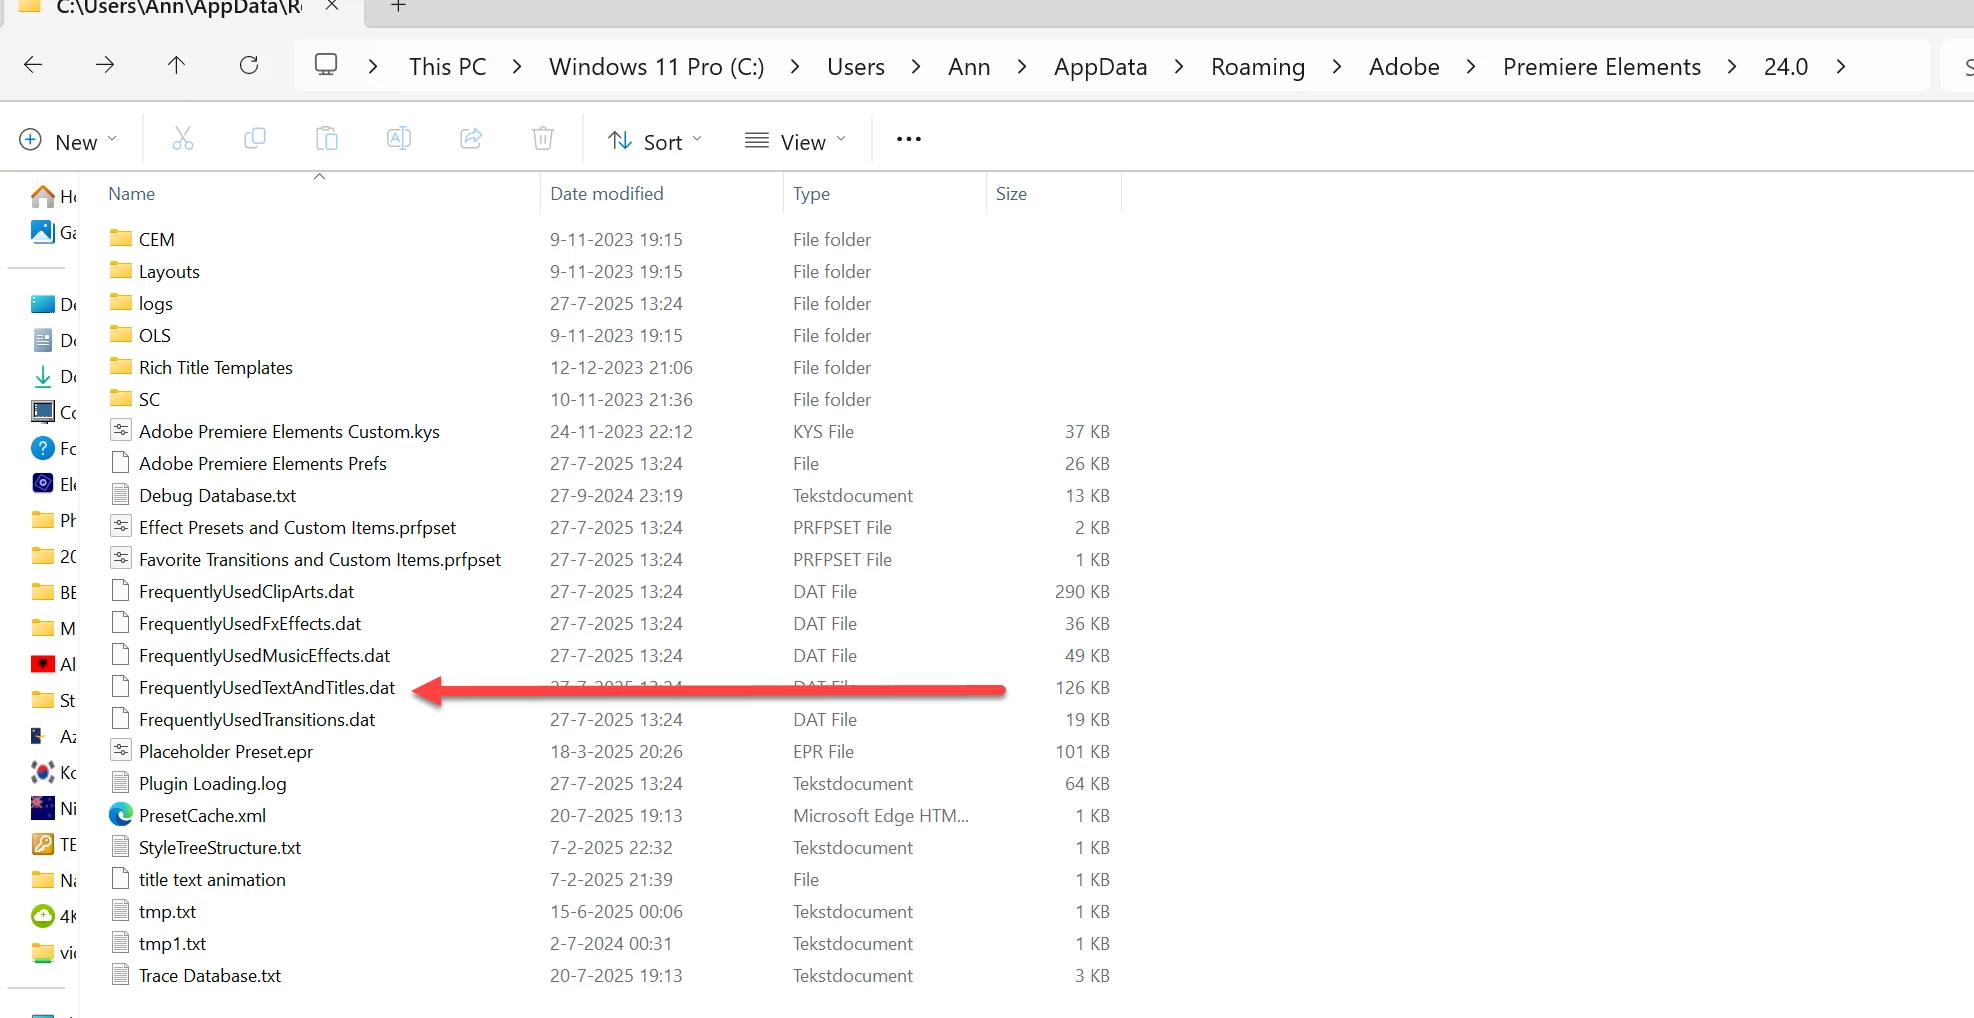Select FrequentlyUsedTextAndTitles.dat file
1974x1018 pixels.
pyautogui.click(x=267, y=687)
